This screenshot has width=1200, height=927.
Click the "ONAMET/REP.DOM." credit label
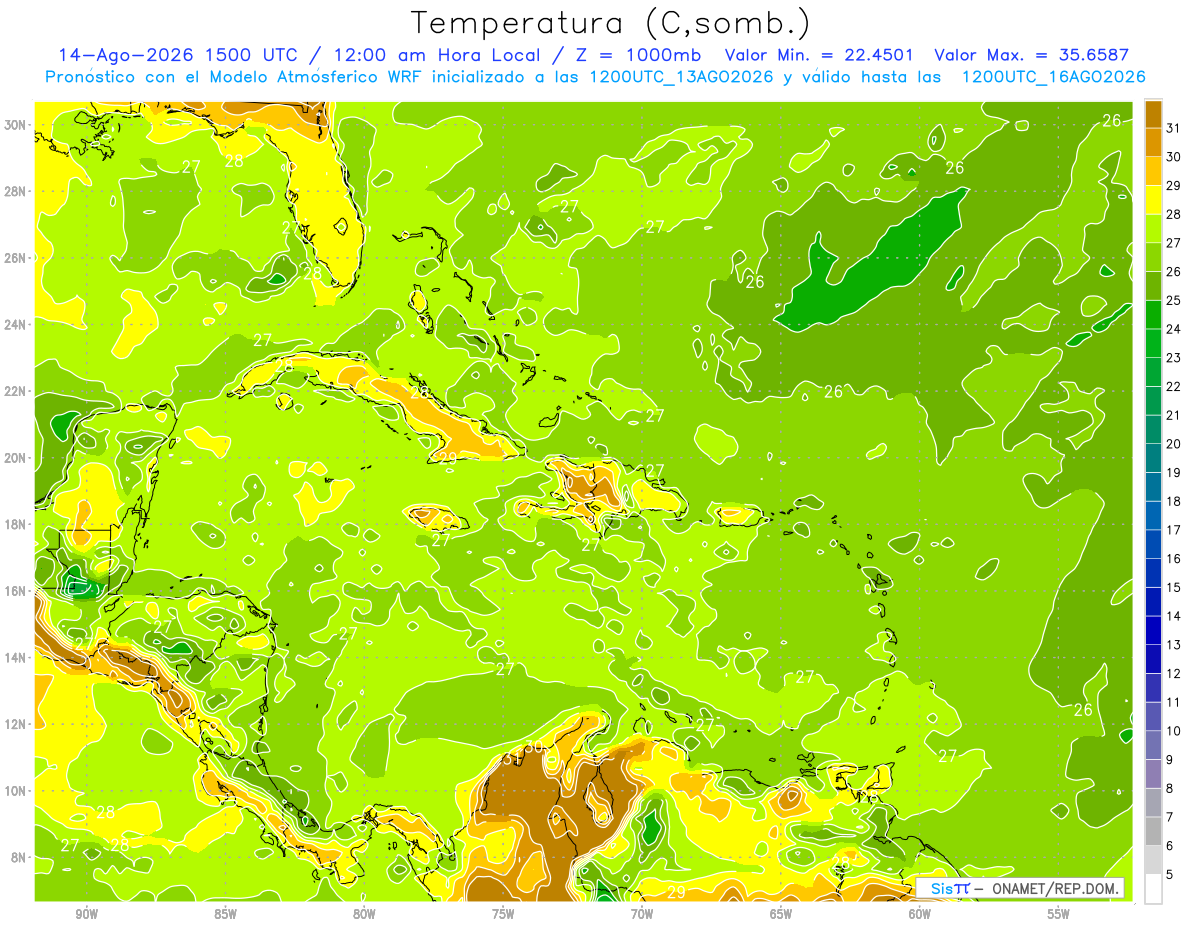[1053, 888]
